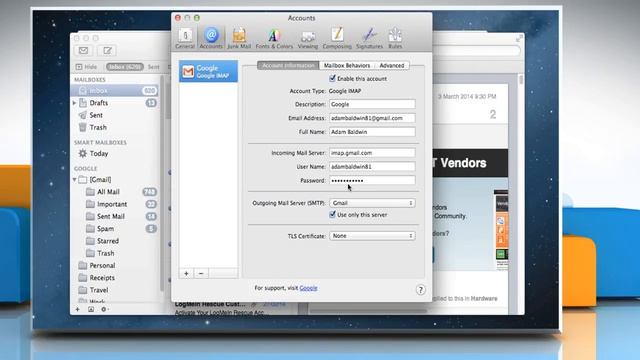Image resolution: width=640 pixels, height=360 pixels.
Task: Expand the Drafts mailbox triangle
Action: [75, 103]
